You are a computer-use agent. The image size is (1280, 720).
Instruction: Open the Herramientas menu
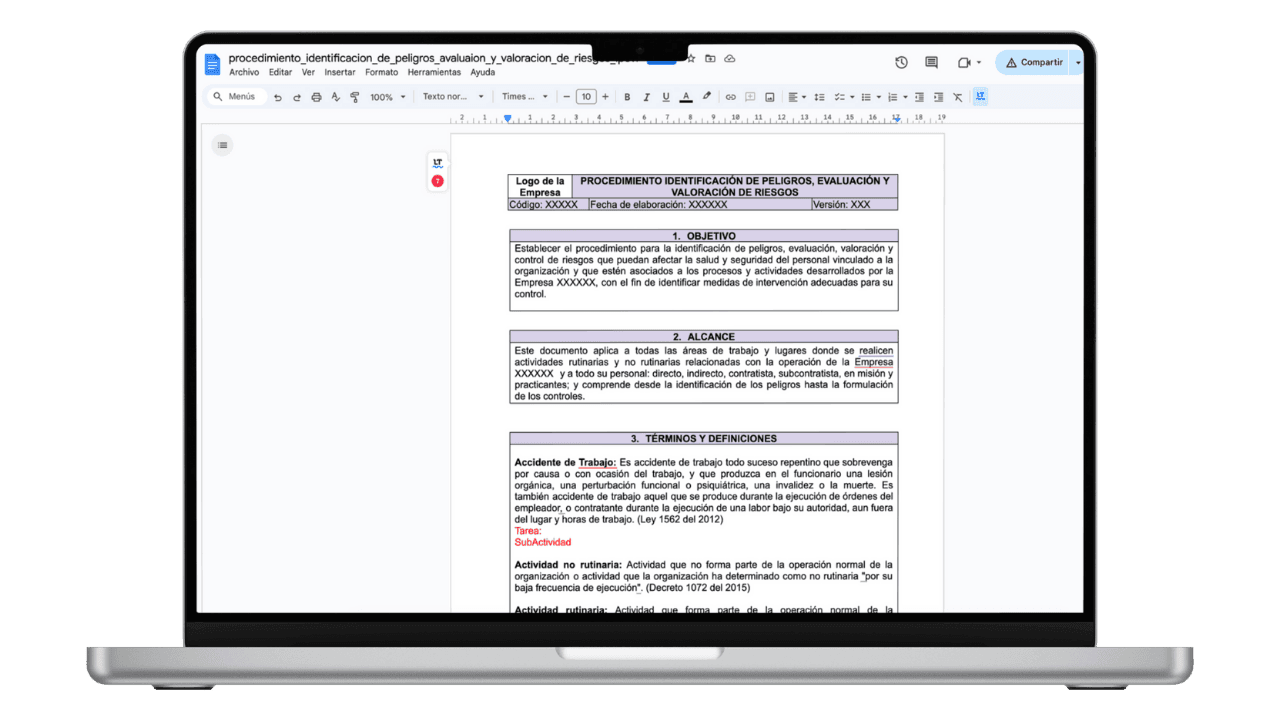[x=433, y=72]
